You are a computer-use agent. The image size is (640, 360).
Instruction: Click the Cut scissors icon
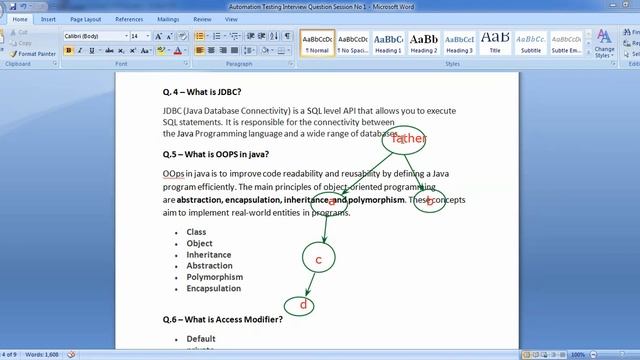coord(13,32)
